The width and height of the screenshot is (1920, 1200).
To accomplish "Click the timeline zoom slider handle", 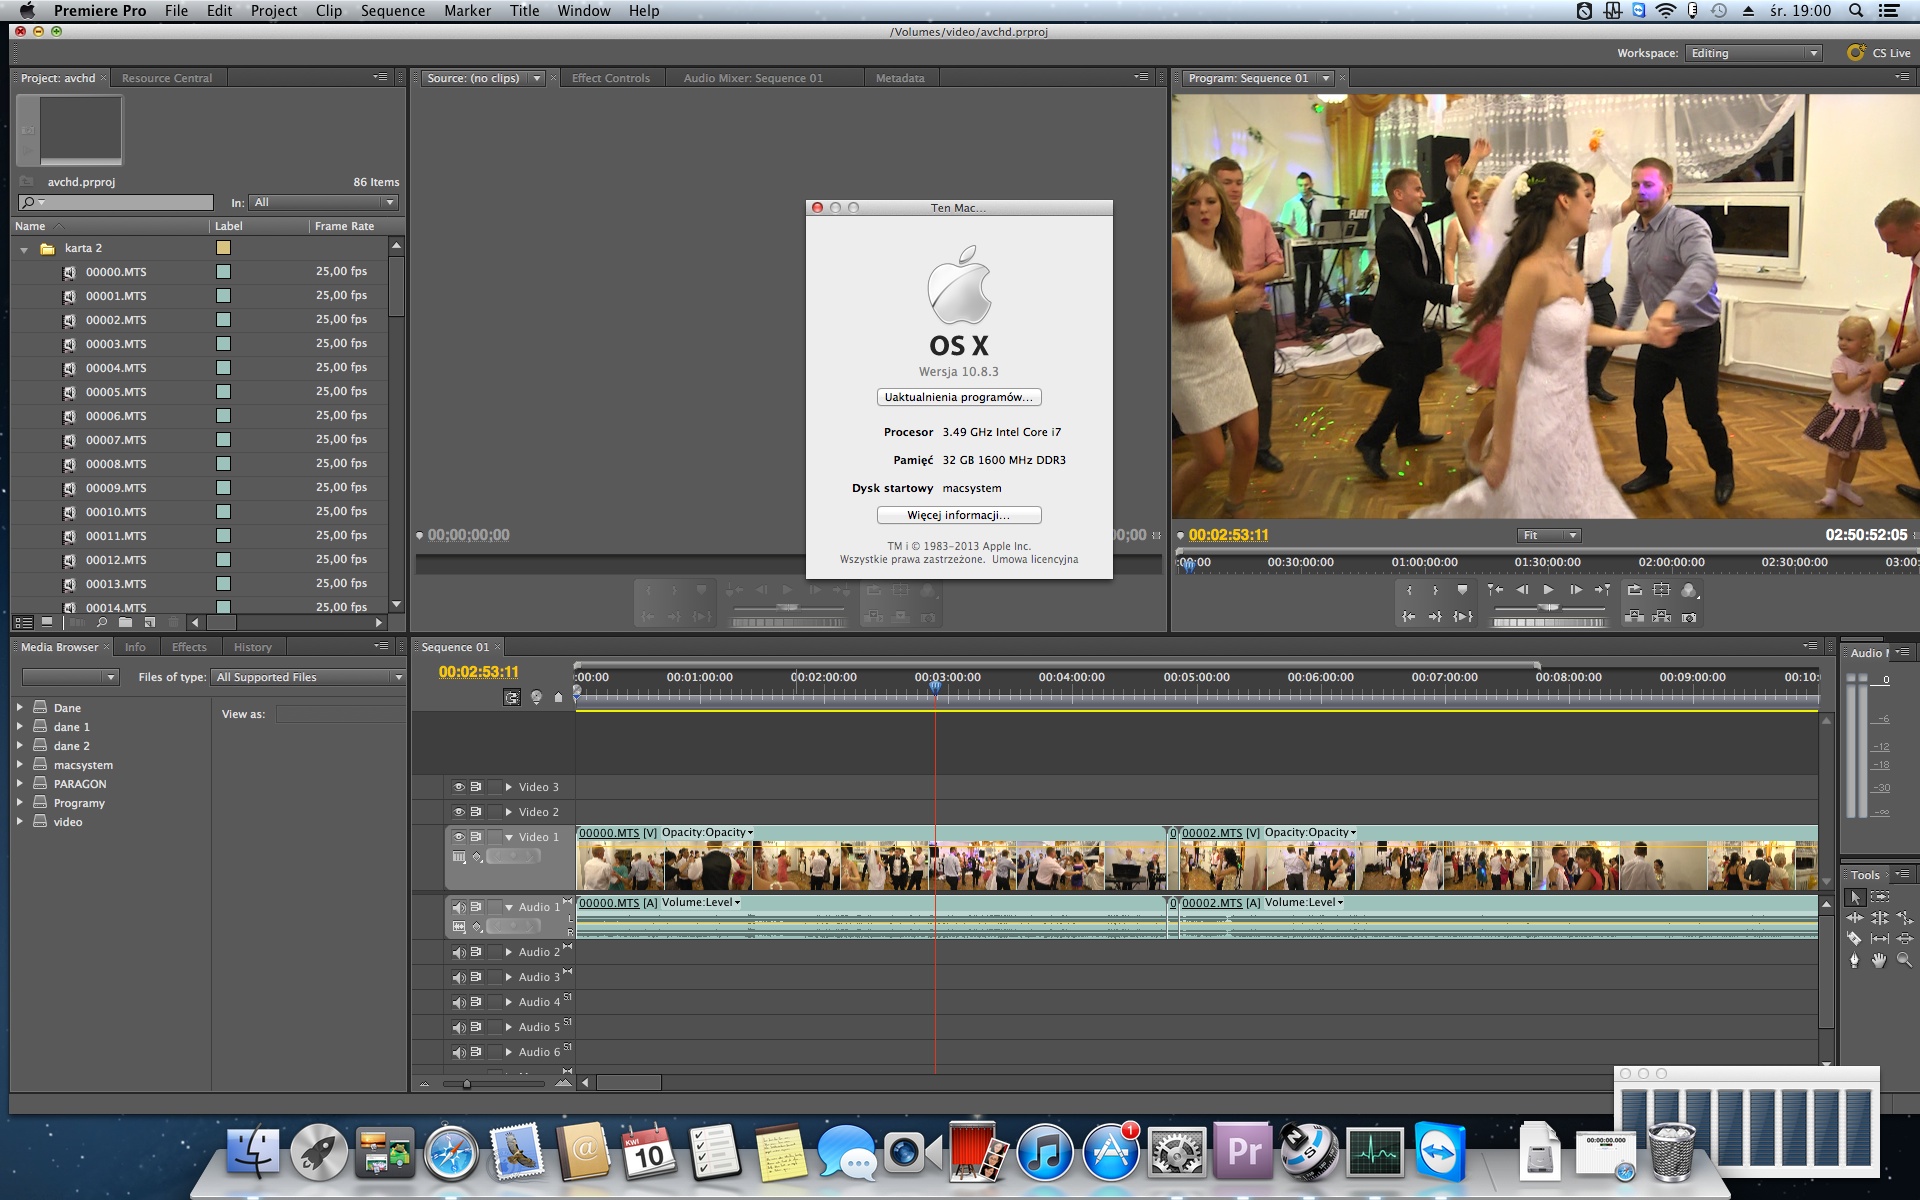I will 466,1083.
